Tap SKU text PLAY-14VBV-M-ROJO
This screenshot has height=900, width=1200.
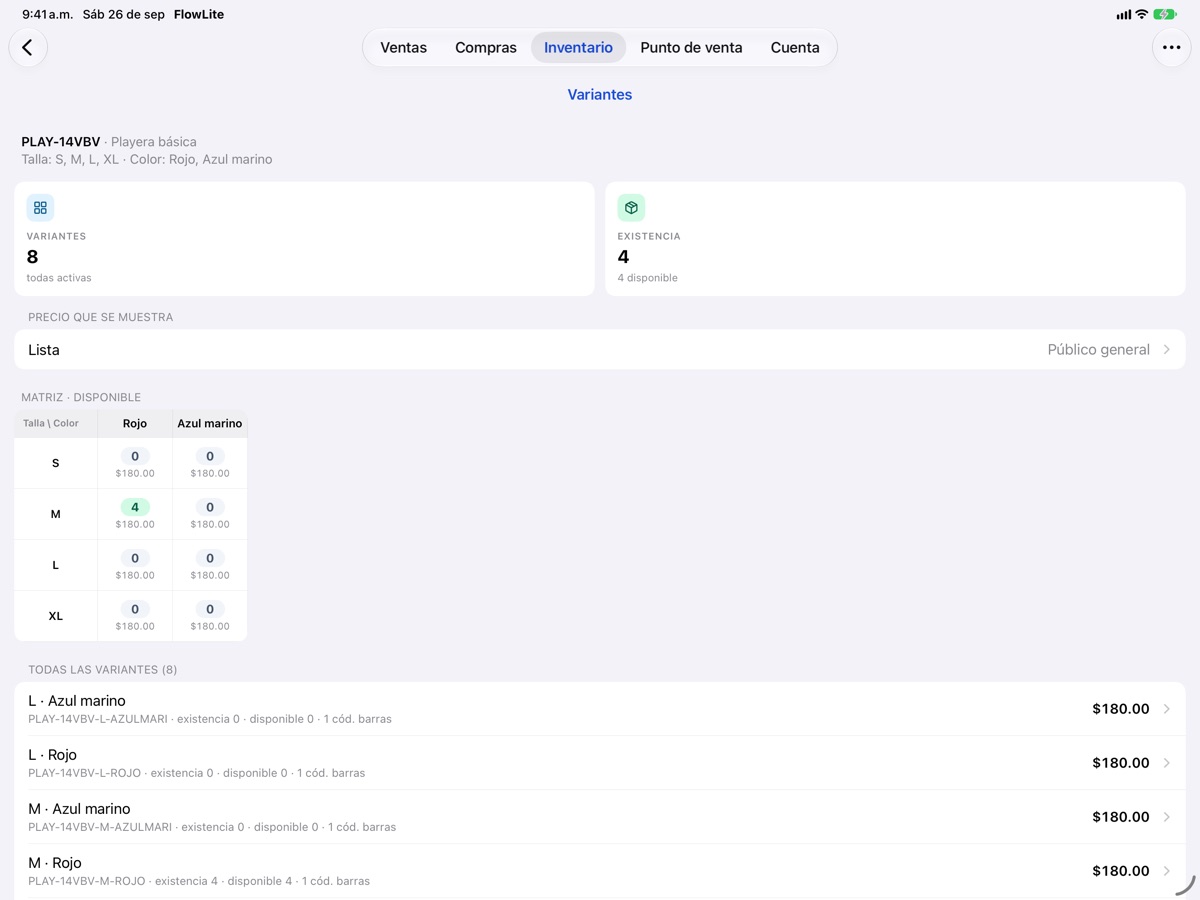click(x=87, y=881)
